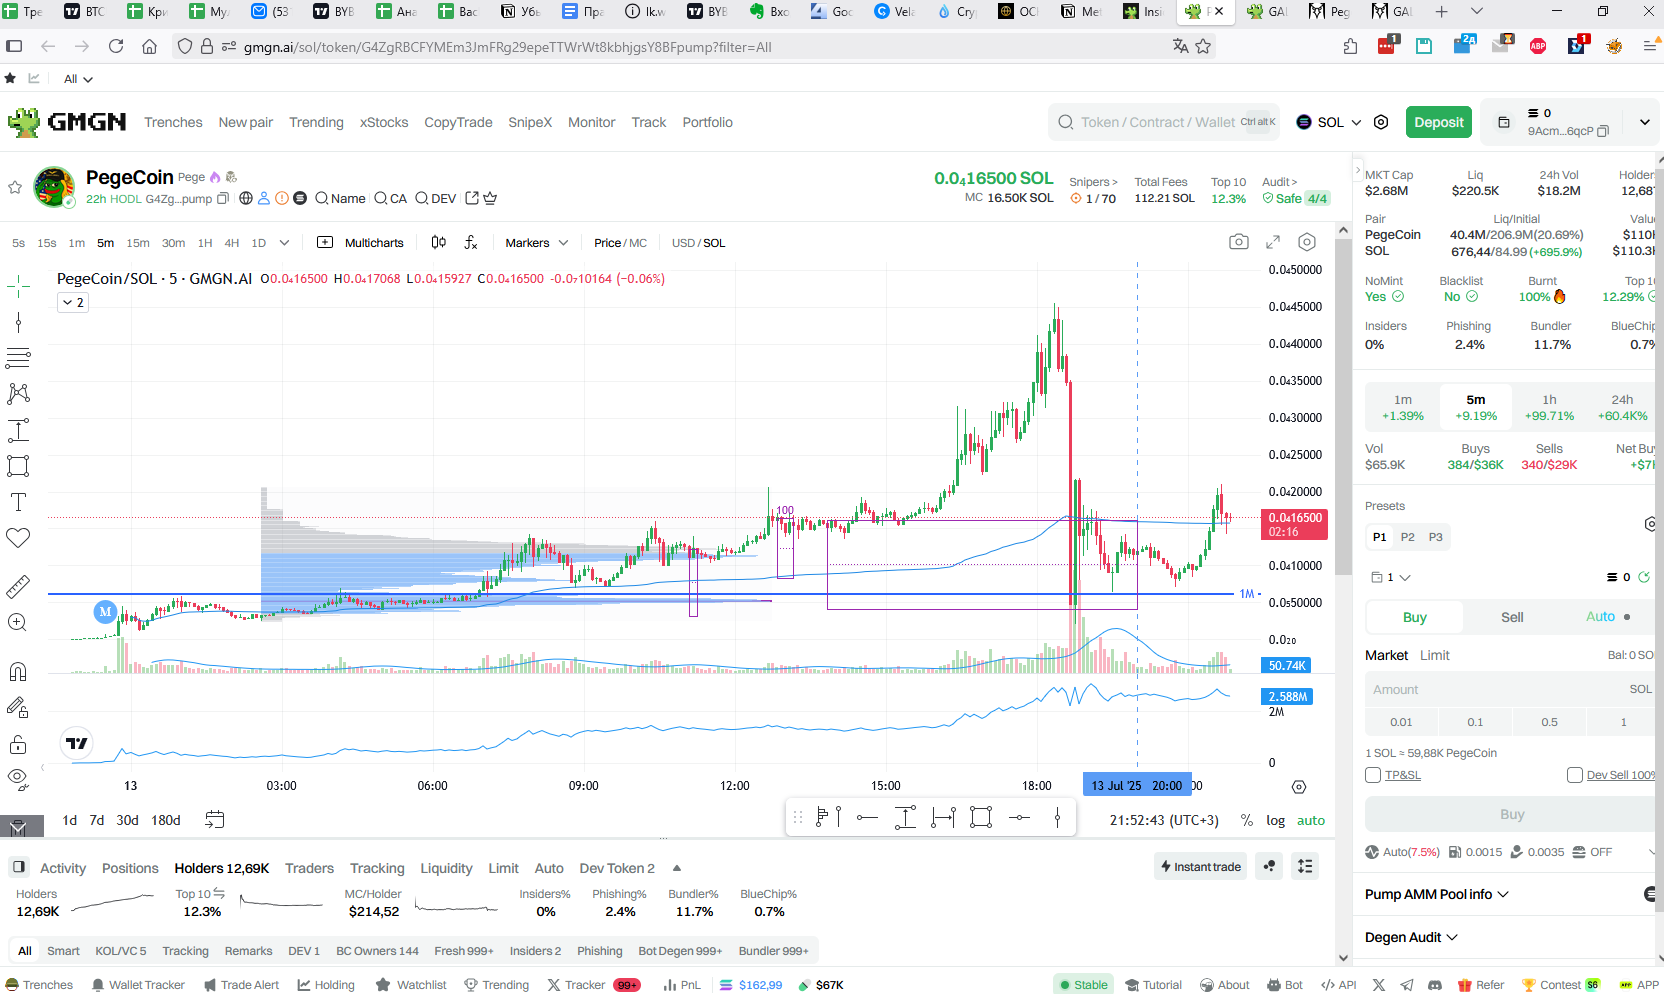Copy the 9Acm...6qcP wallet address
Viewport: 1664px width, 994px height.
[1603, 131]
